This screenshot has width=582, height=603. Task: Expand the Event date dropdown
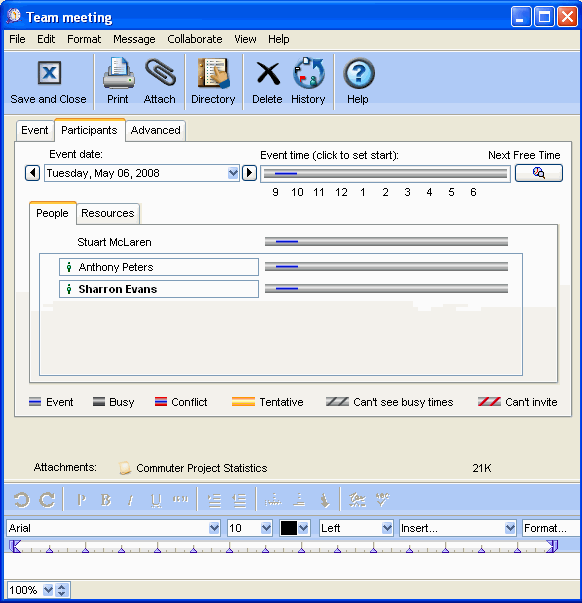click(233, 173)
